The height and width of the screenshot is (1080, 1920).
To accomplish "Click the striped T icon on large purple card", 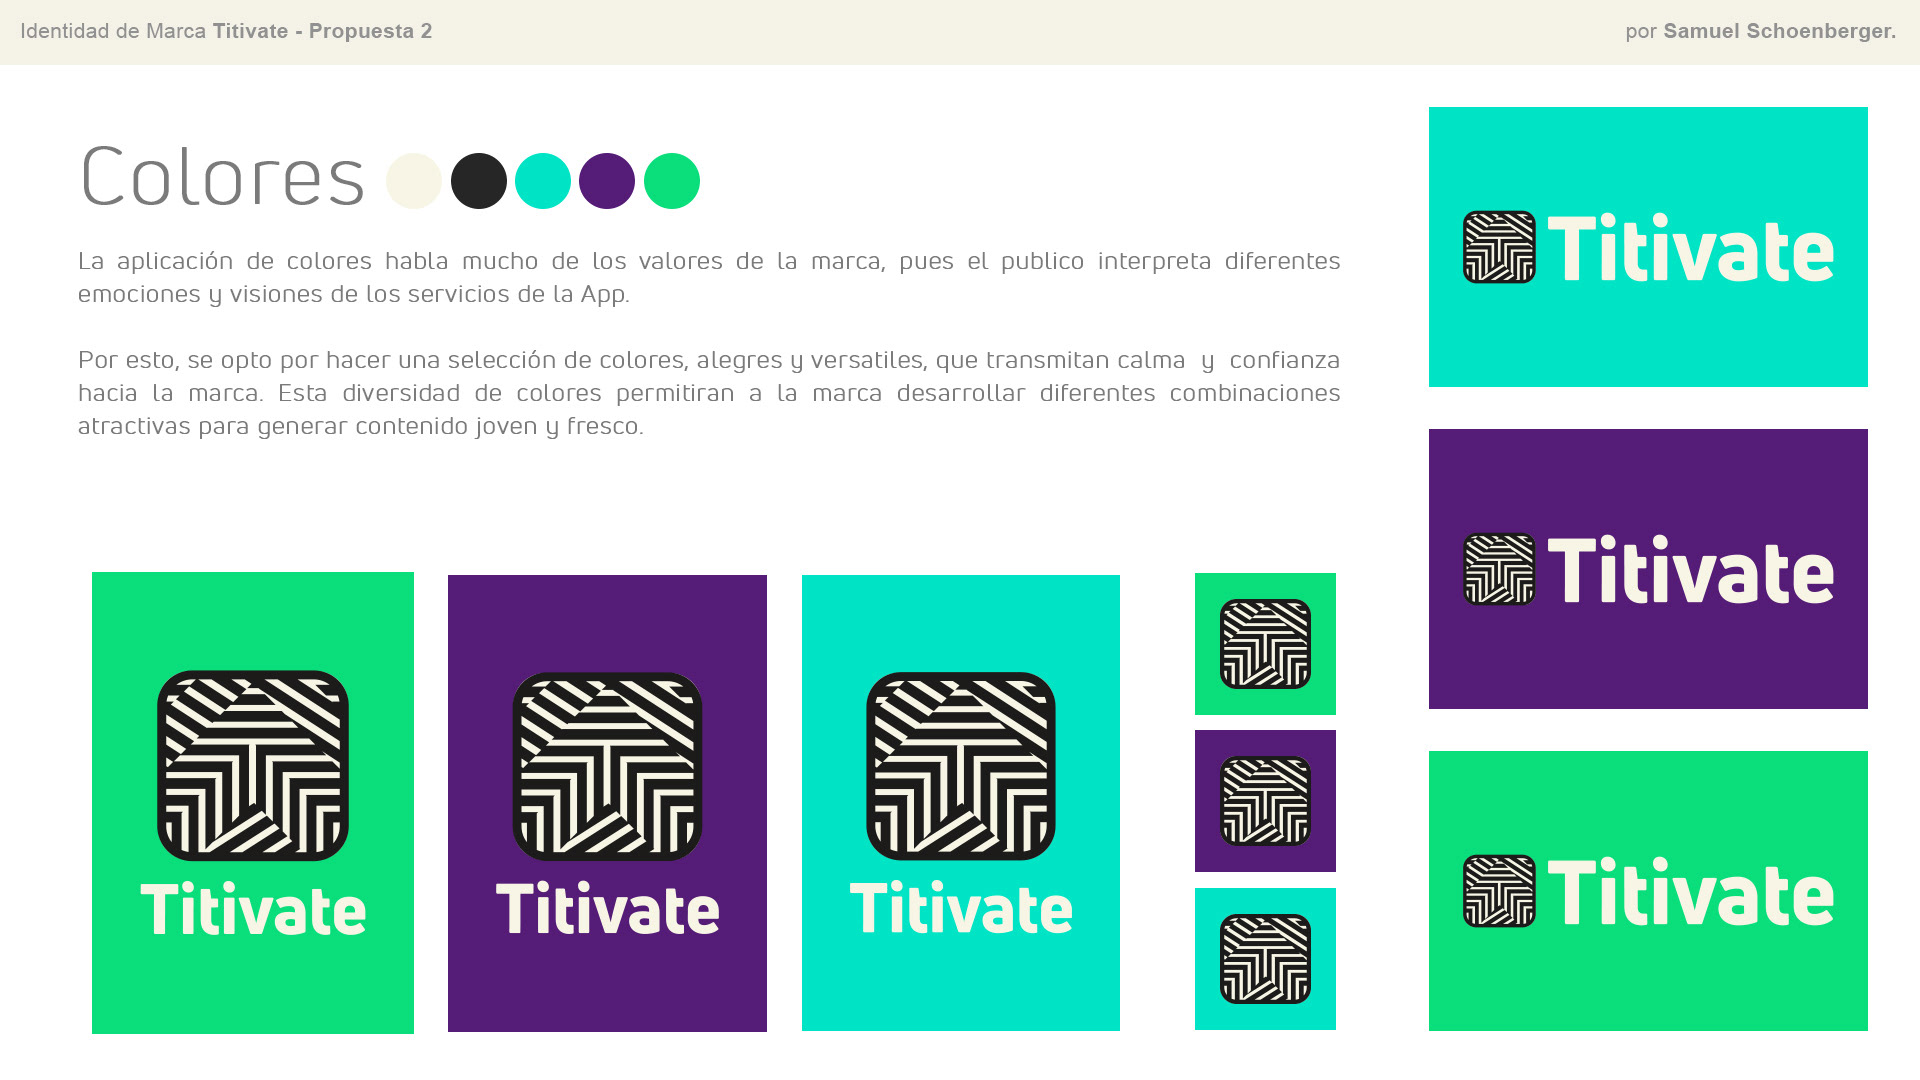I will click(x=607, y=766).
